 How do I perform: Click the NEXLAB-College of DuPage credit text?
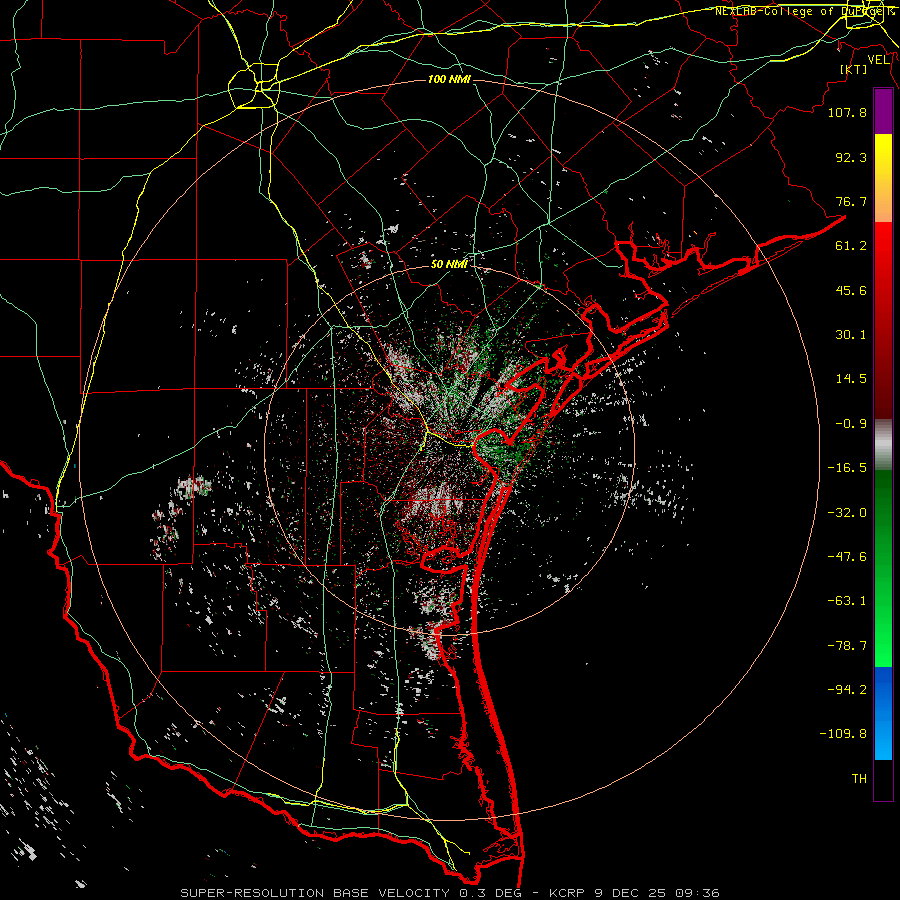[804, 11]
